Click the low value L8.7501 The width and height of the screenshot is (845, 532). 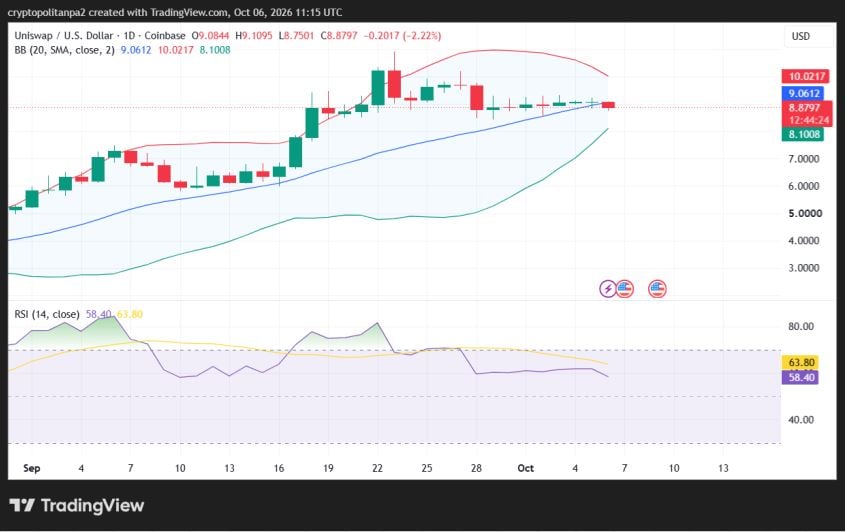pos(296,36)
